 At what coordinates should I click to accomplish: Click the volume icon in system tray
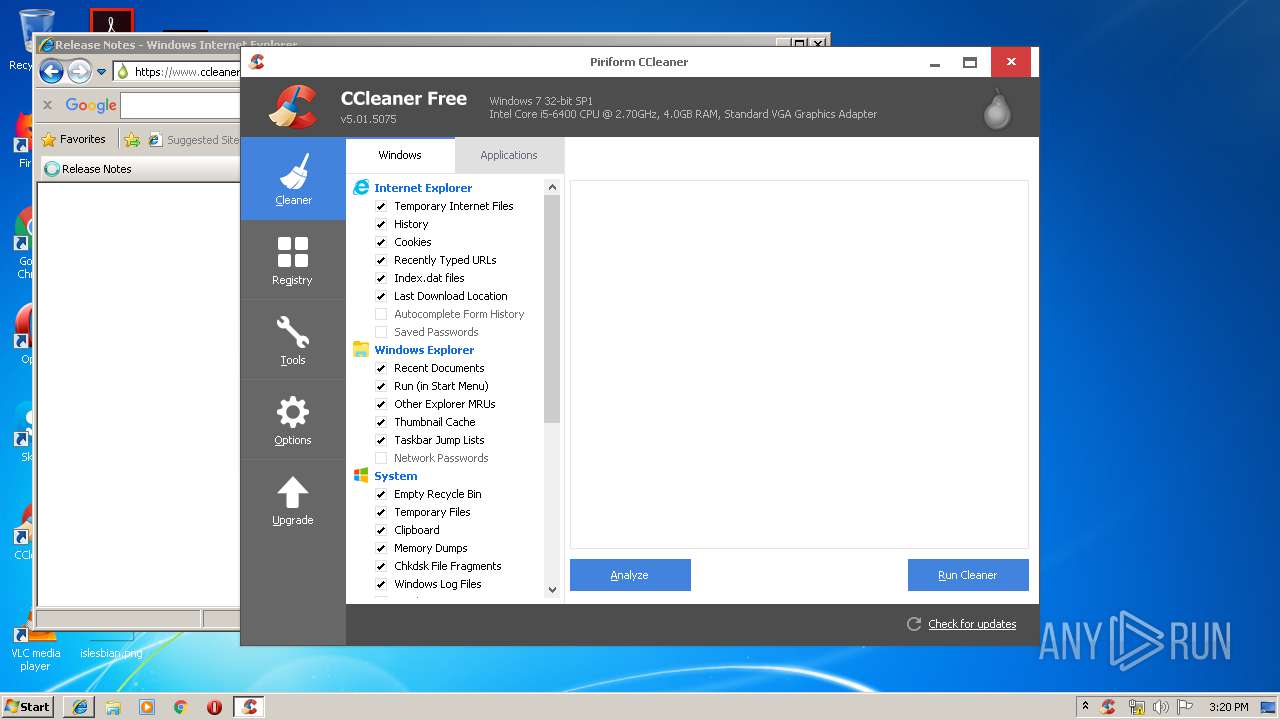coord(1160,707)
